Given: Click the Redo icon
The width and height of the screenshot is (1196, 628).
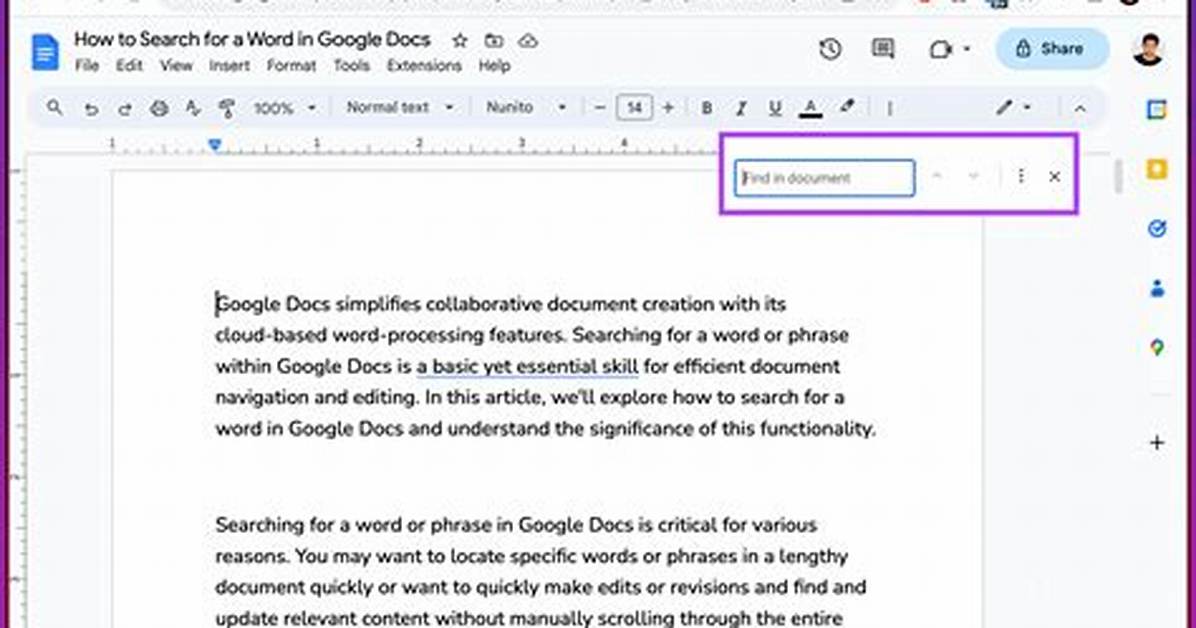Looking at the screenshot, I should 124,108.
